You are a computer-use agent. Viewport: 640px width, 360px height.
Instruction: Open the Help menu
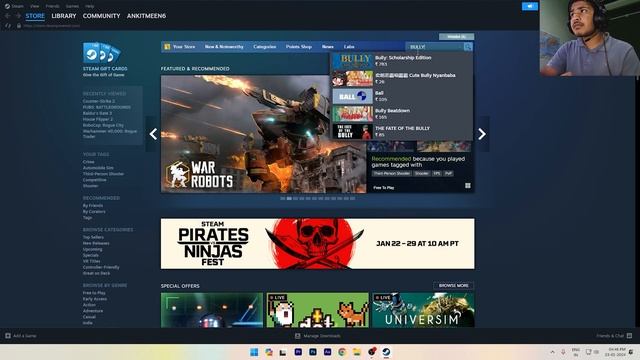coord(90,6)
